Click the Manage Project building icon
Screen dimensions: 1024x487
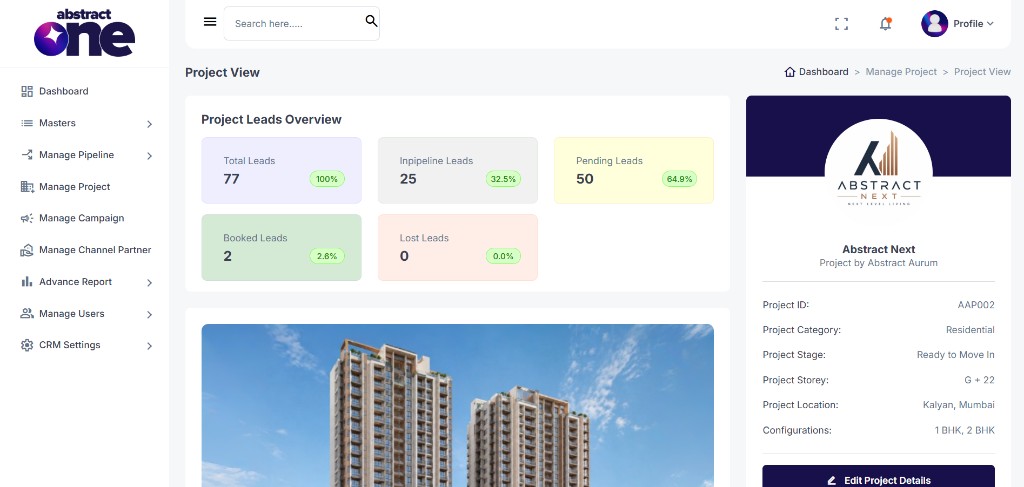click(27, 187)
